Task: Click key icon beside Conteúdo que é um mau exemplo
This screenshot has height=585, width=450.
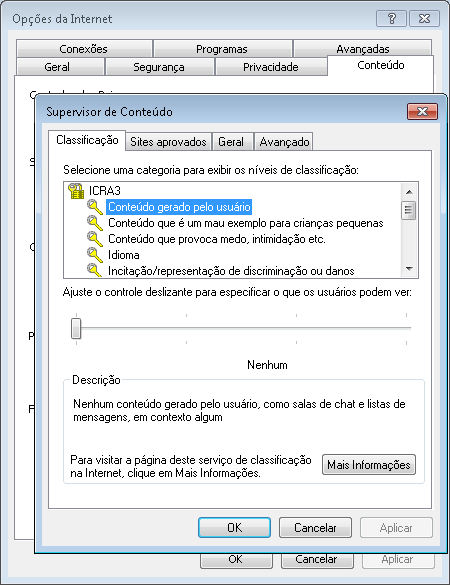Action: tap(95, 223)
